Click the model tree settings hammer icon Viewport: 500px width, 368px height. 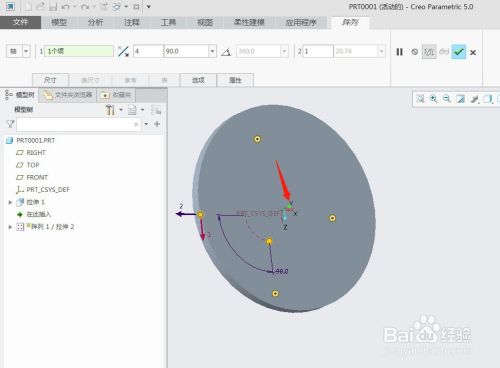click(110, 110)
